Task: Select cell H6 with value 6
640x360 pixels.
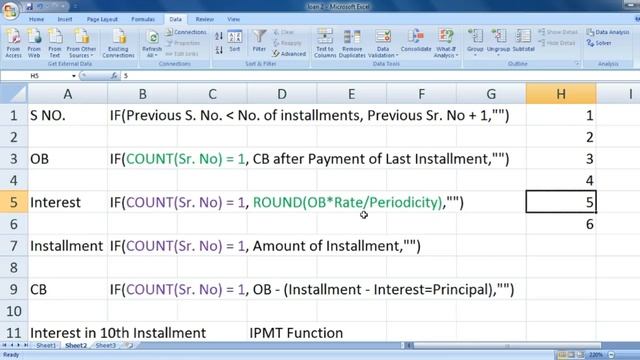Action: [x=561, y=224]
